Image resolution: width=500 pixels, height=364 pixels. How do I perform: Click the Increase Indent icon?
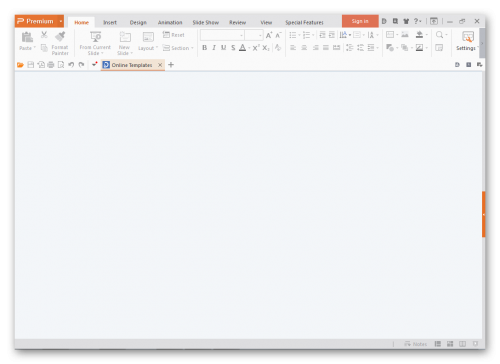click(332, 35)
